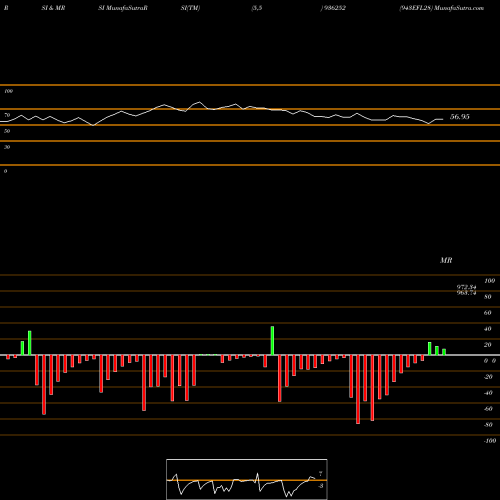500x500 pixels.
Task: Click the MR axis label -80
Action: tap(488, 425)
